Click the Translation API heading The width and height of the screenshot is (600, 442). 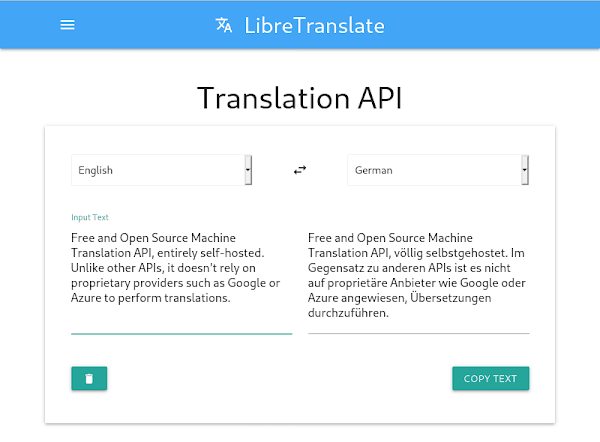(300, 98)
